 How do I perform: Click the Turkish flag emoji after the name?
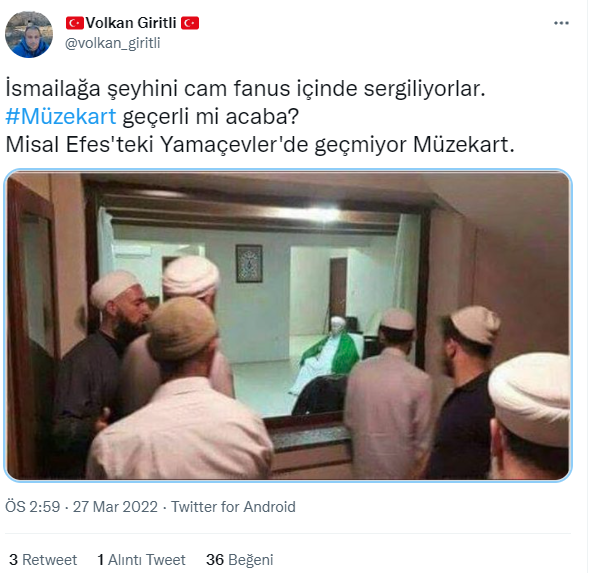(x=190, y=23)
